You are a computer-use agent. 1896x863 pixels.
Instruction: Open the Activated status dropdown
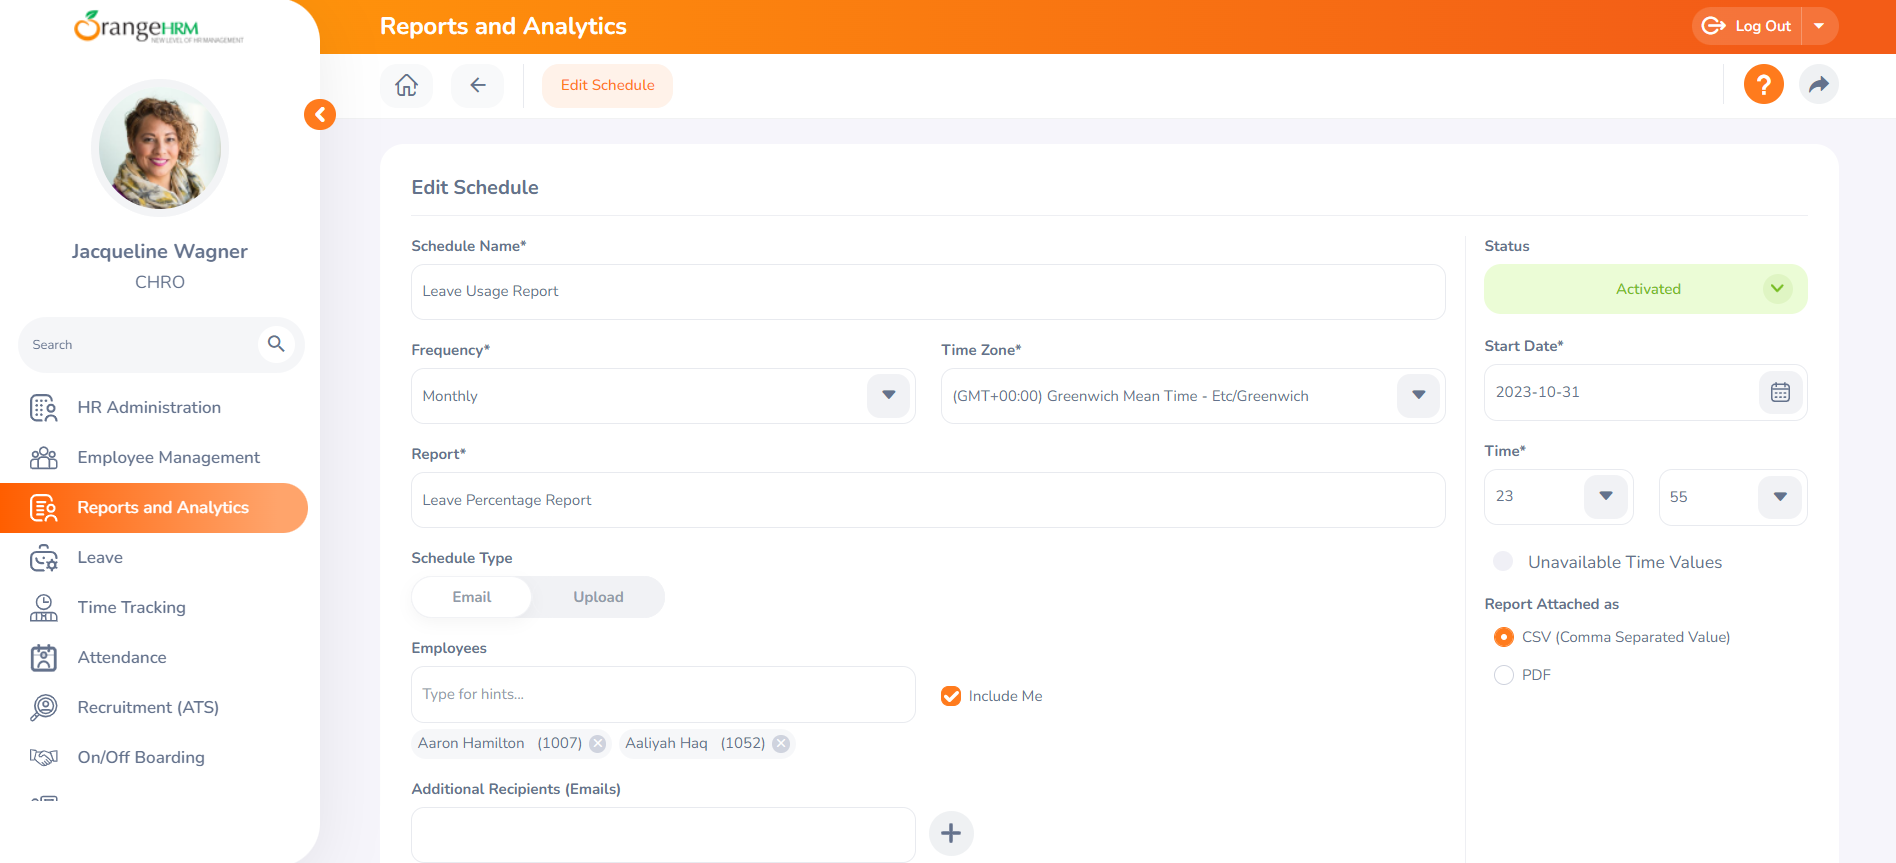point(1776,289)
